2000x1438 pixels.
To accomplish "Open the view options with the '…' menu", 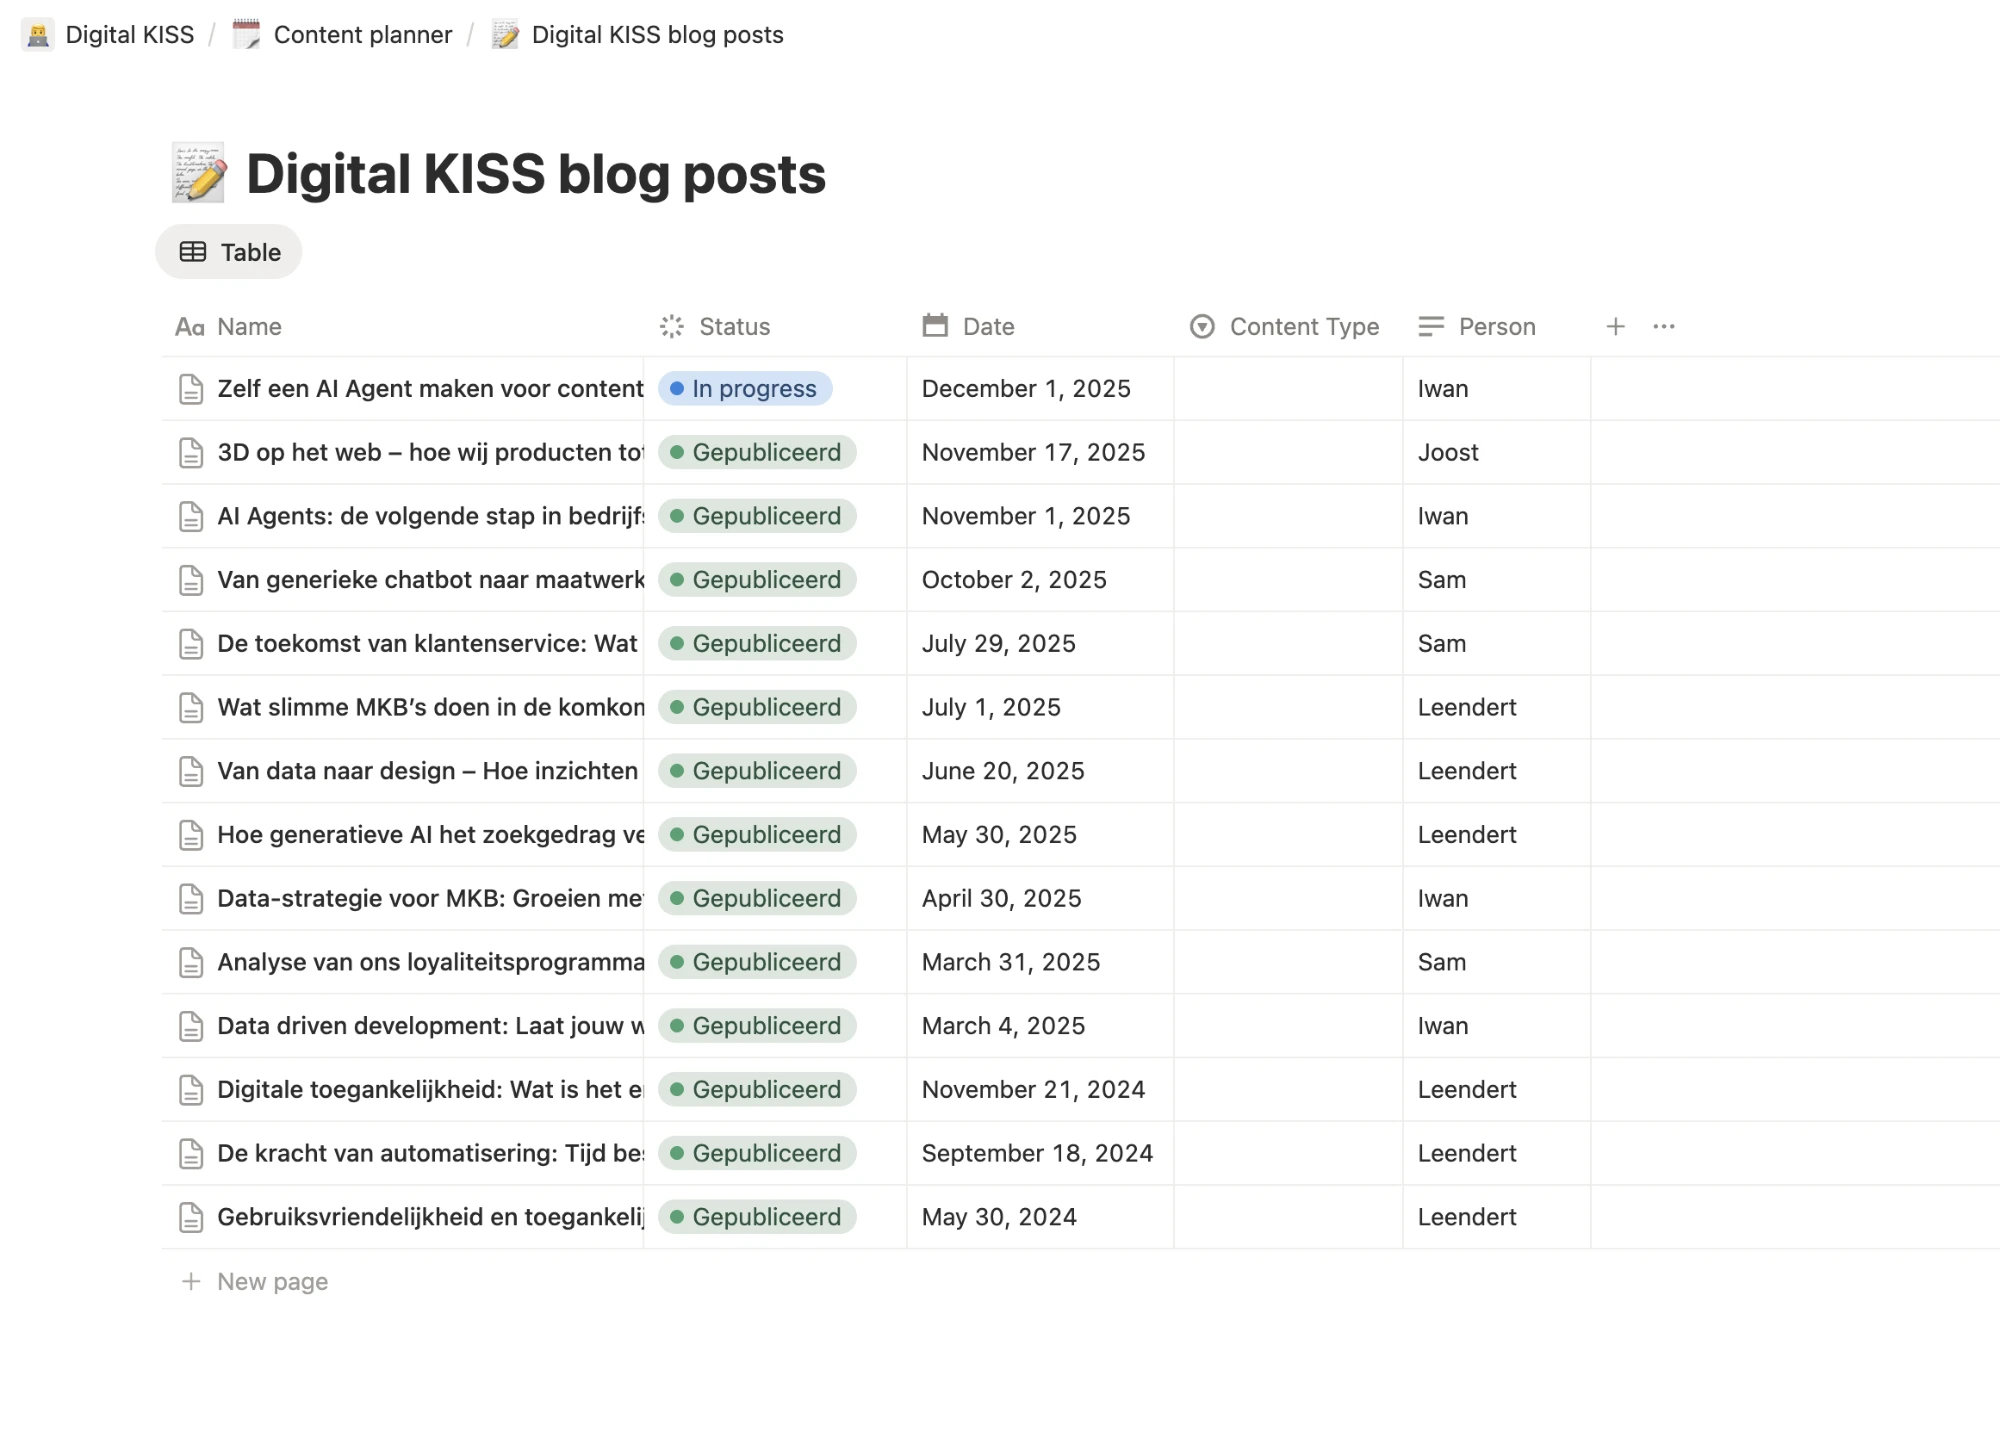I will 1663,326.
